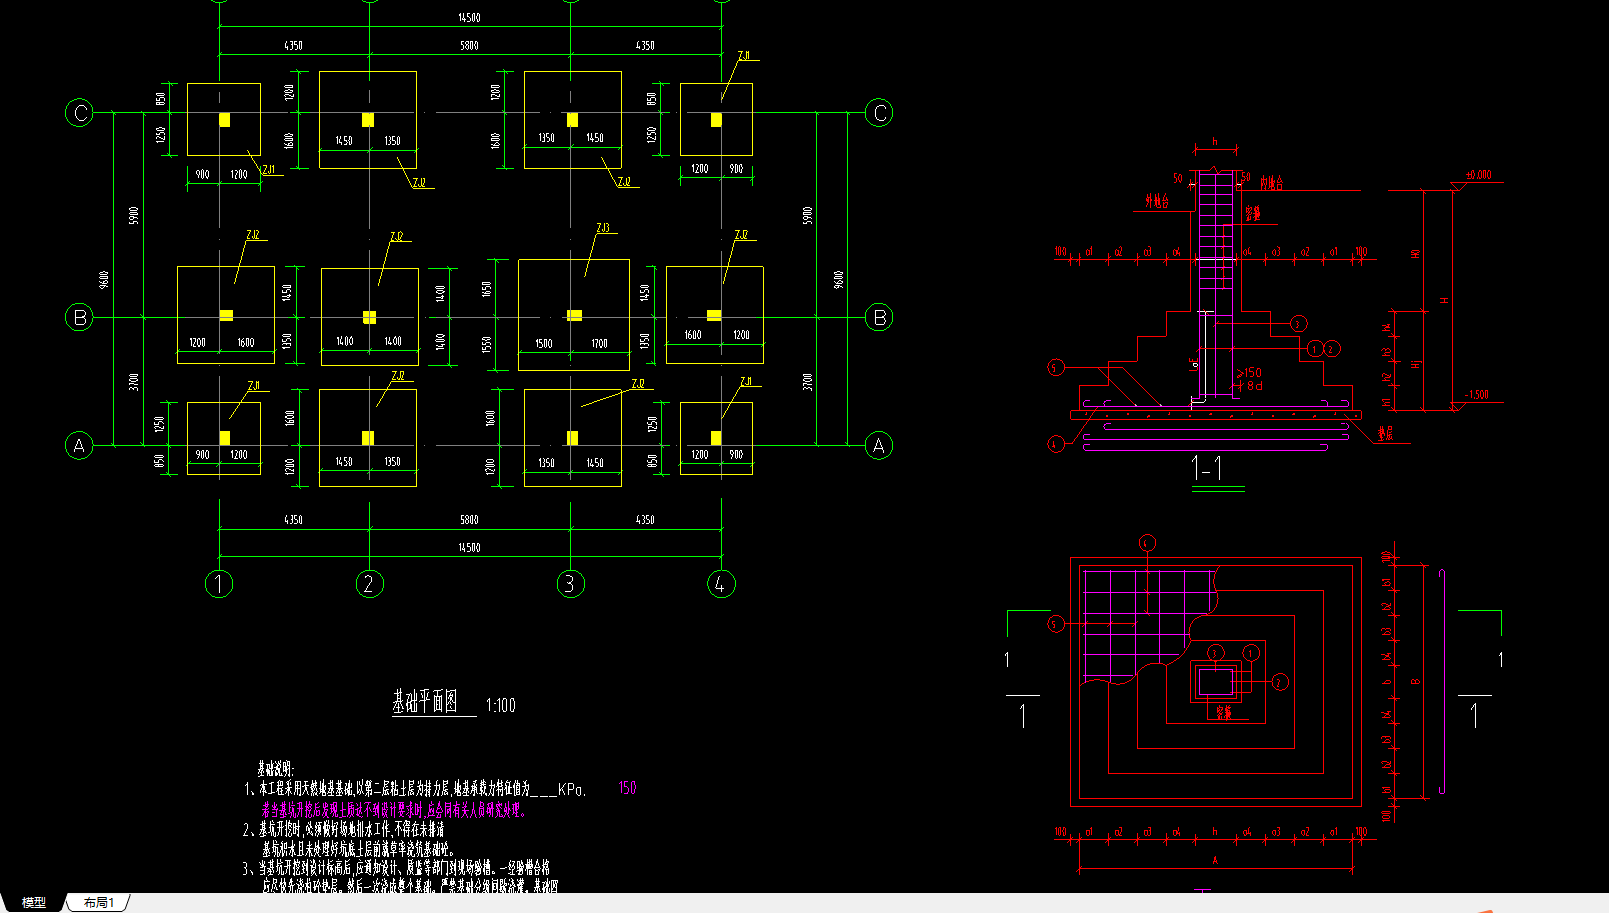Switch to the 模型 tab
Viewport: 1609px width, 913px height.
click(34, 903)
